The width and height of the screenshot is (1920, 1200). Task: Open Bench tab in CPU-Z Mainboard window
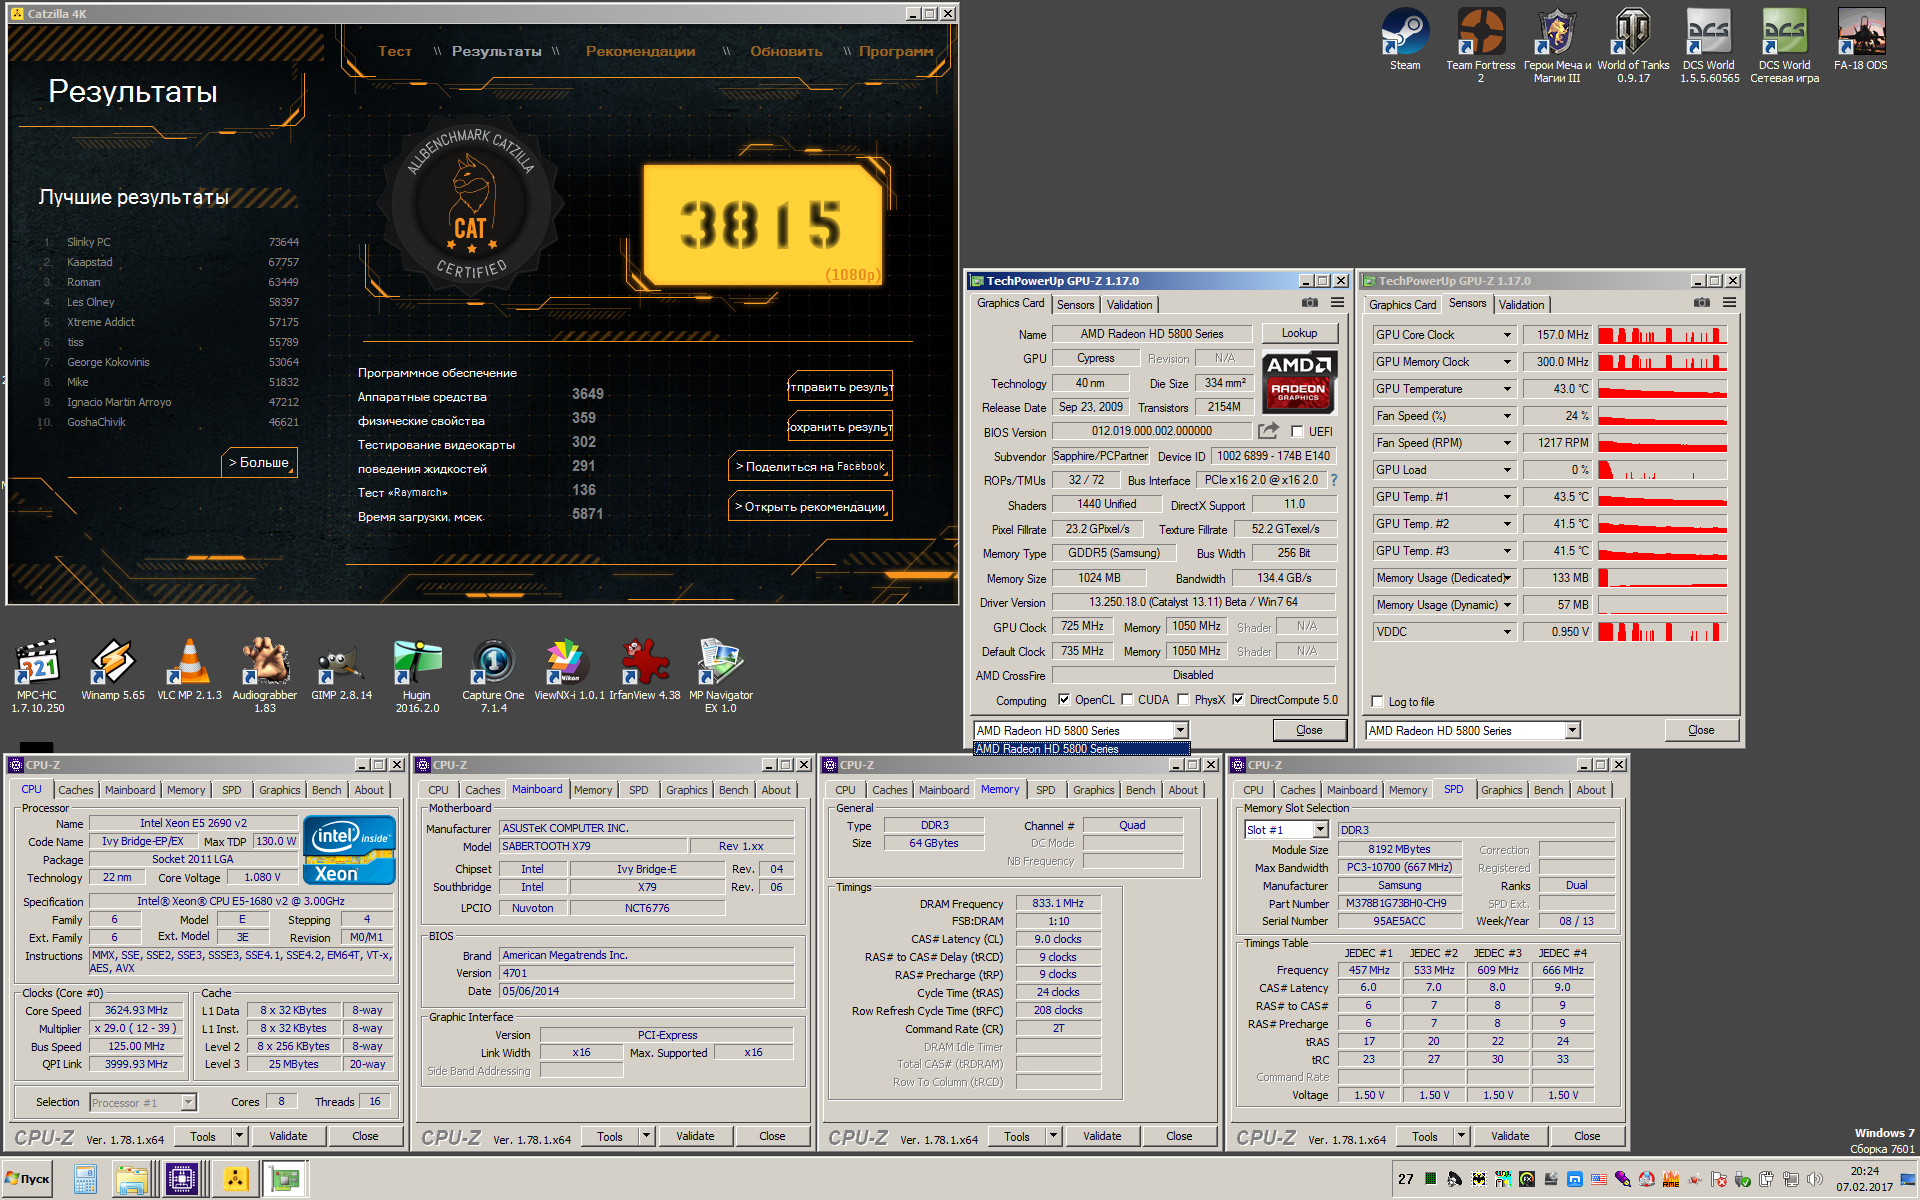(734, 790)
